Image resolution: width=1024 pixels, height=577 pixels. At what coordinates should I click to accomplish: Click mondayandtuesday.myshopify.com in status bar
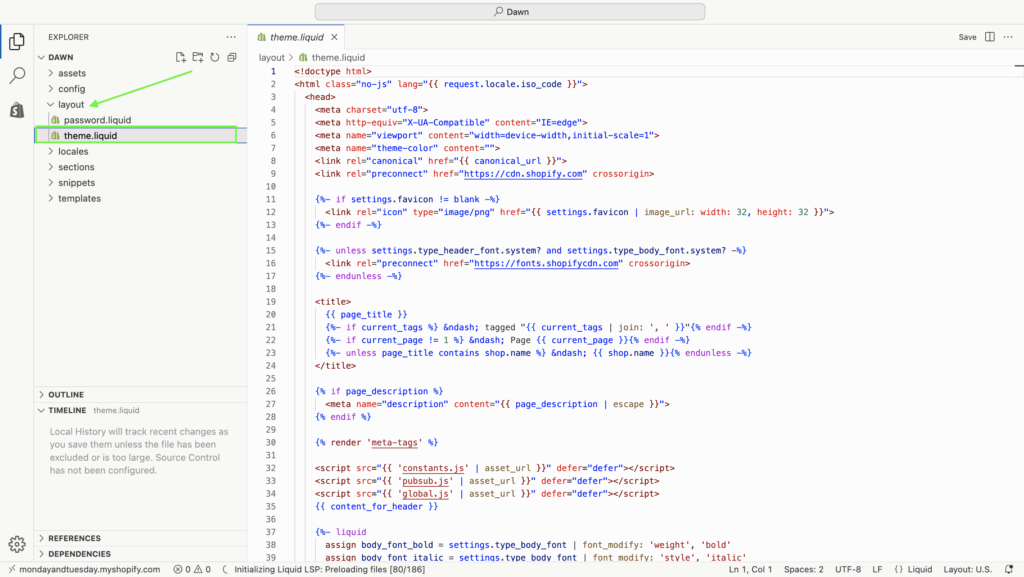coord(89,569)
